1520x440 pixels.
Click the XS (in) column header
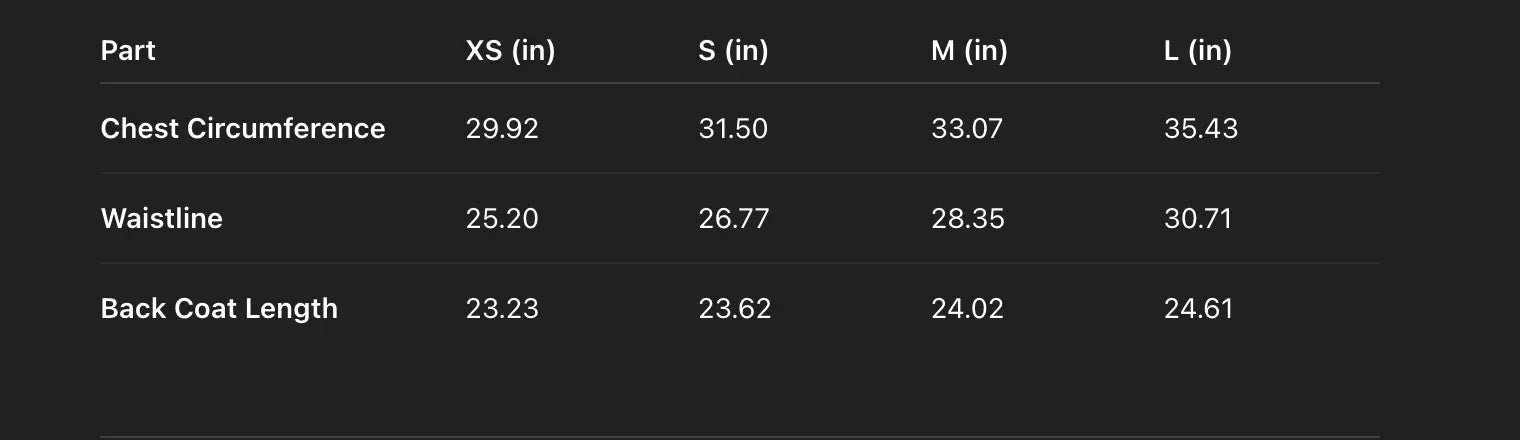pos(510,51)
